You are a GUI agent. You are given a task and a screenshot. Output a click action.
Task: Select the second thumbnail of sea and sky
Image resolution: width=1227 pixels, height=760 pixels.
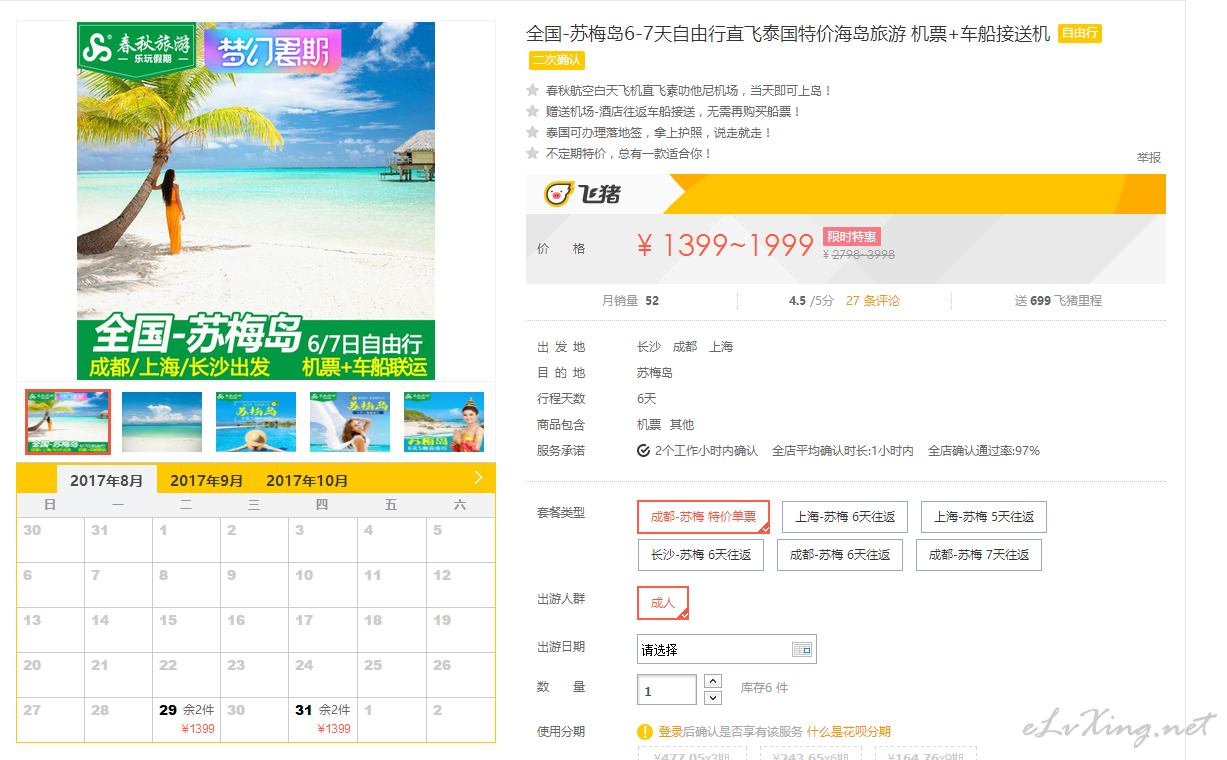pos(162,422)
